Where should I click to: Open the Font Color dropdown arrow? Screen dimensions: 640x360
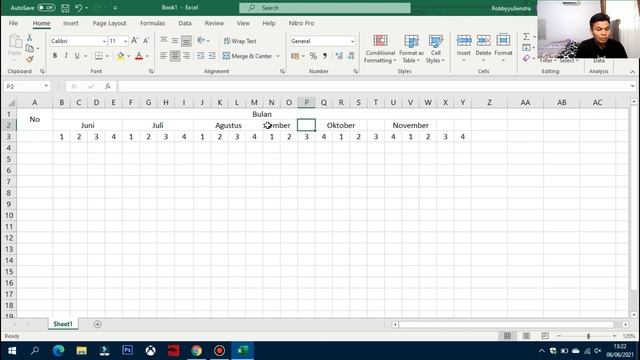tap(147, 56)
